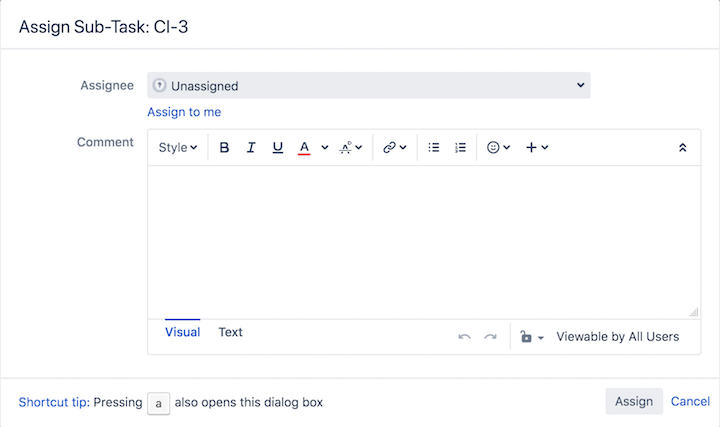
Task: Toggle italic formatting in comment toolbar
Action: [x=251, y=147]
